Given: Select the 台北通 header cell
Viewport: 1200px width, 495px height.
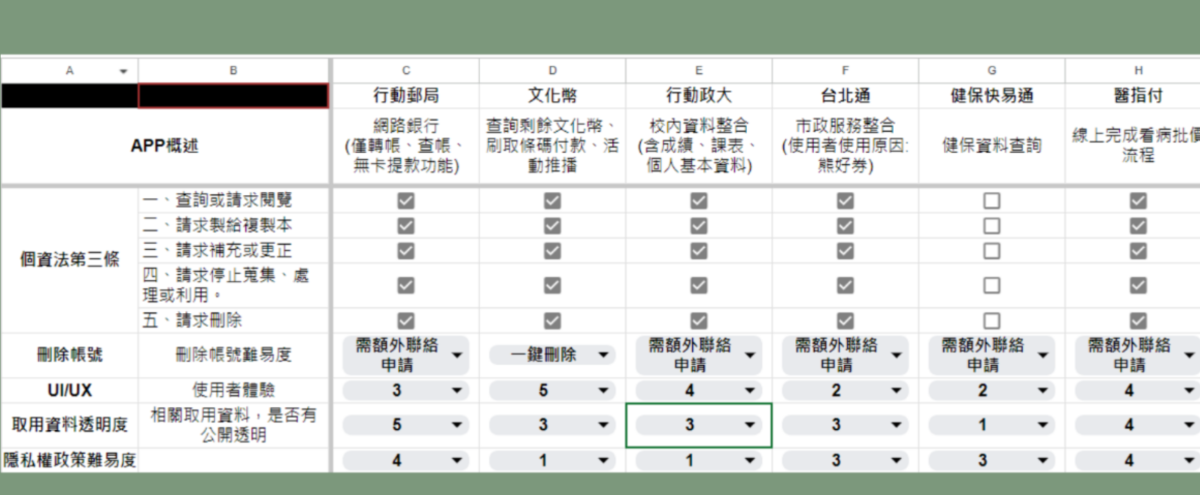Looking at the screenshot, I should click(x=845, y=96).
